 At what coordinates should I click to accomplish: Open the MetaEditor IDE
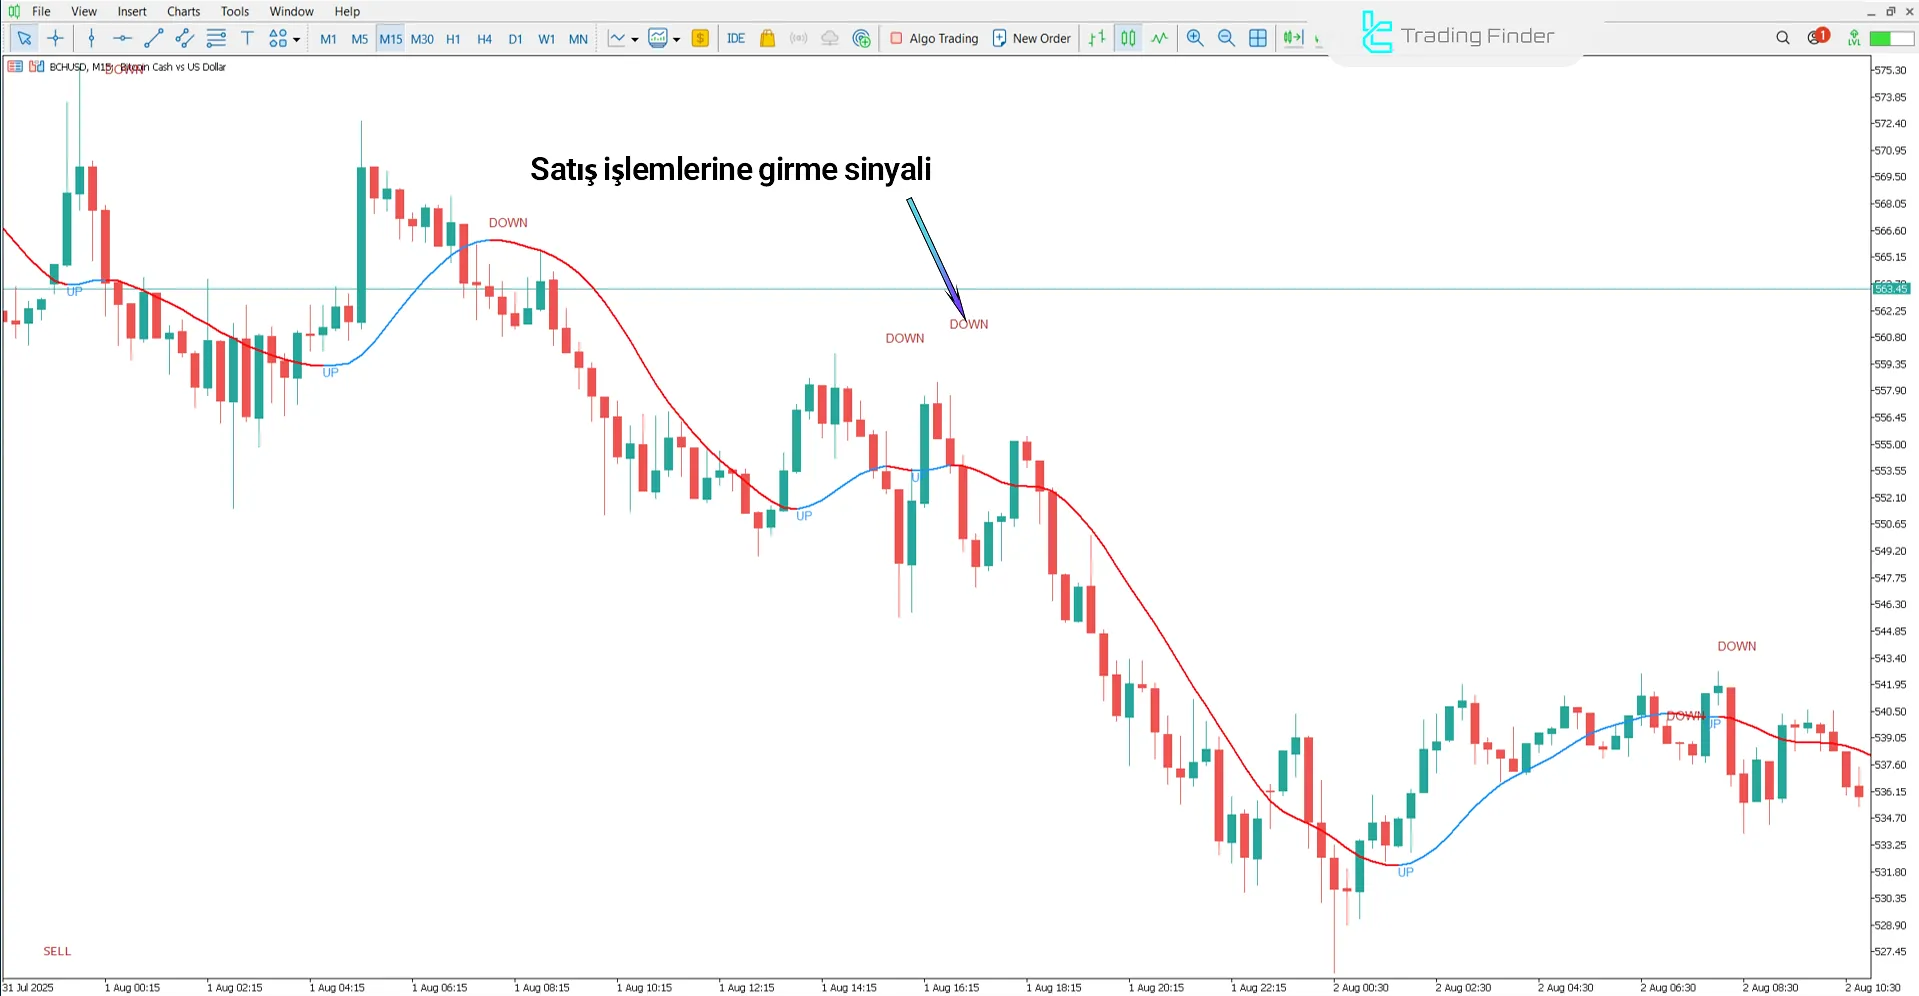pos(737,38)
